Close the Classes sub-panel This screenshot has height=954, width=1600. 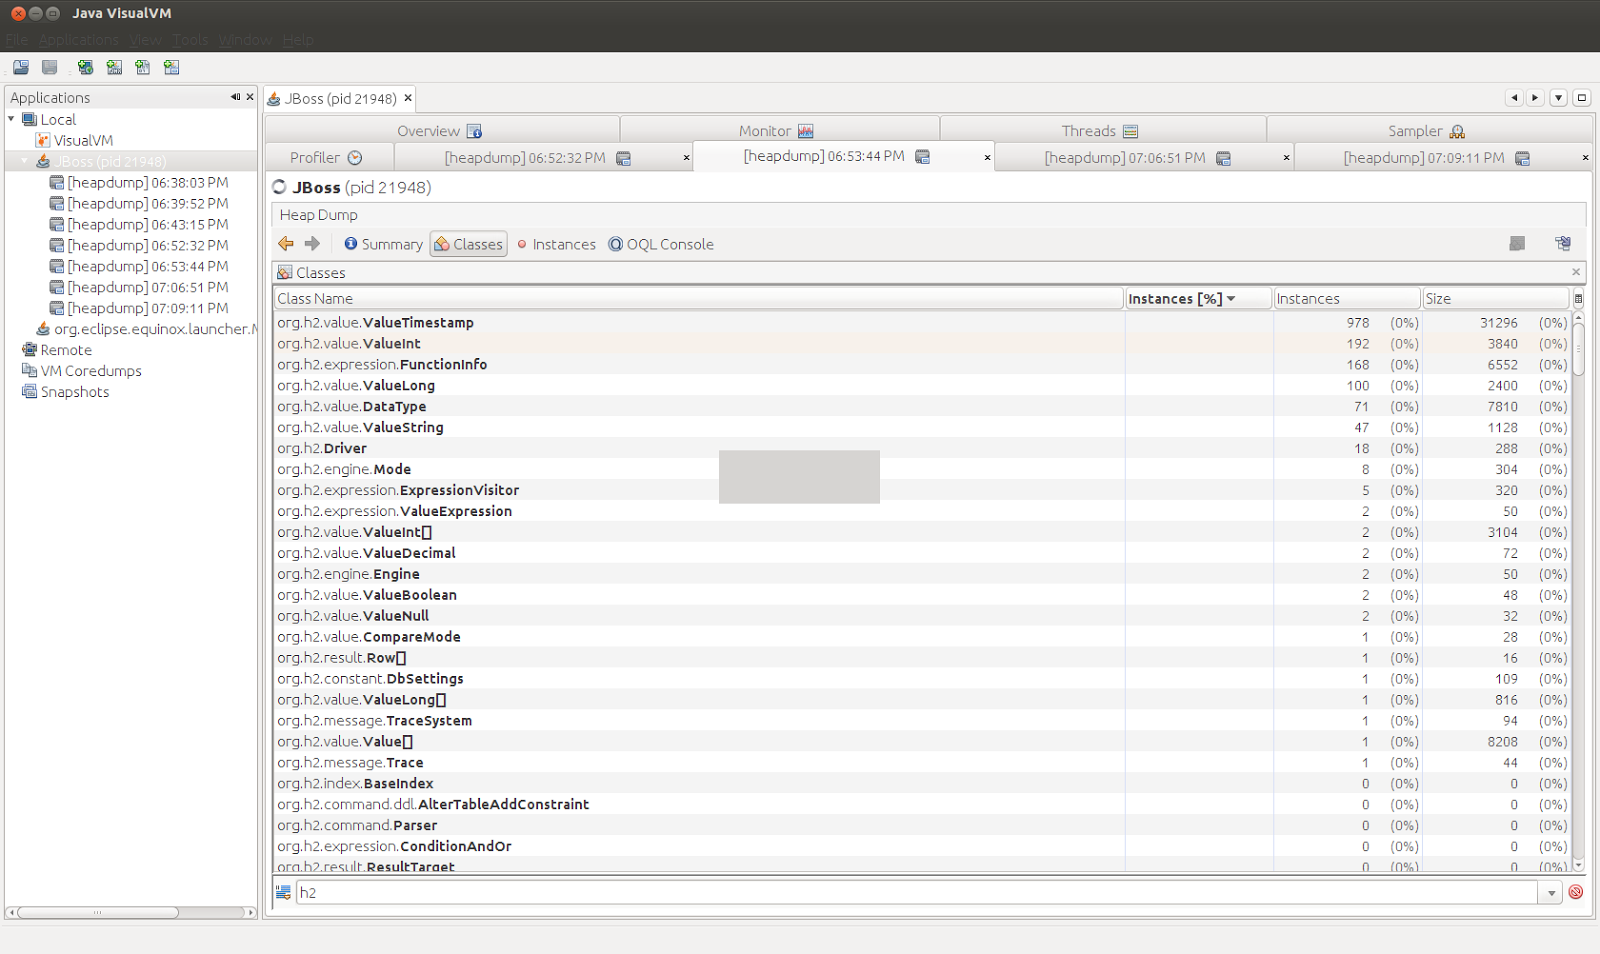(x=1576, y=272)
